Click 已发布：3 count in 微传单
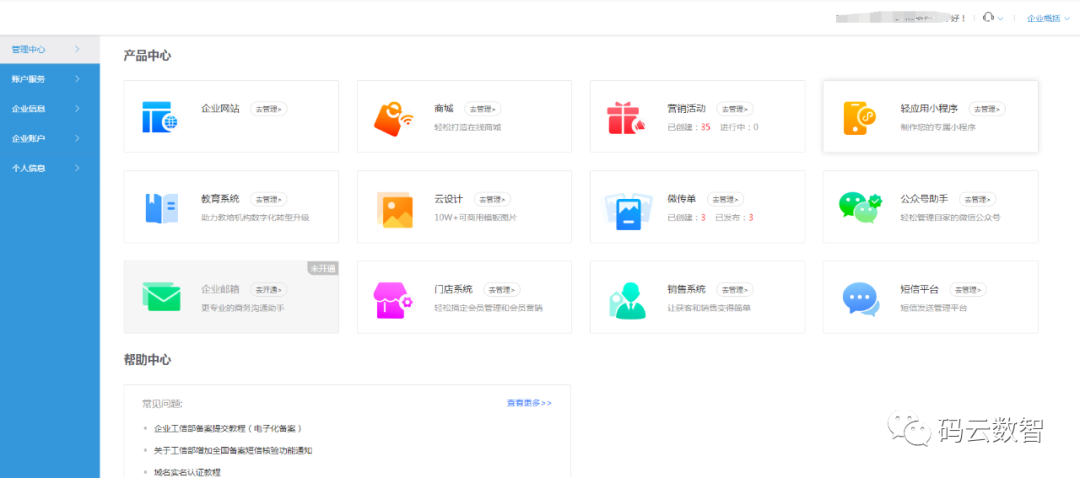 tap(734, 218)
